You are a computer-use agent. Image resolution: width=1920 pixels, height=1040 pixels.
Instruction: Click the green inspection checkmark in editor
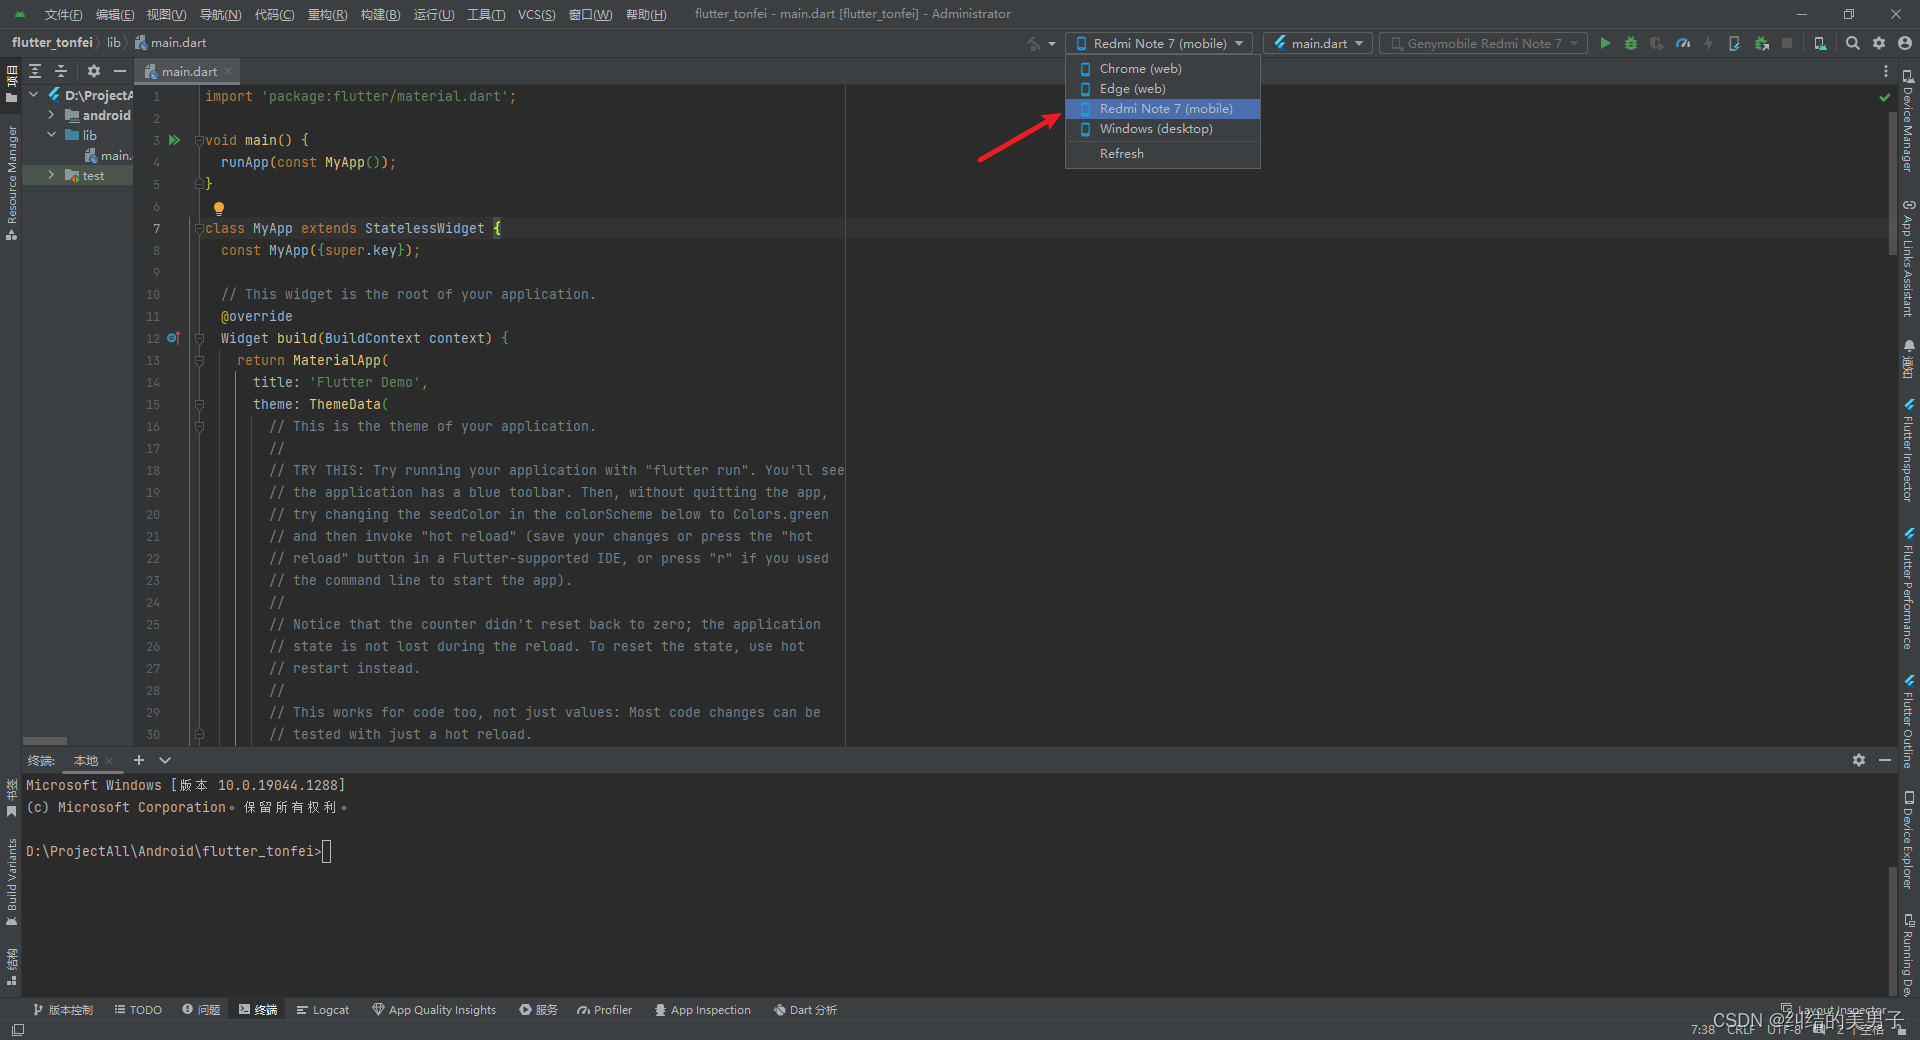point(1885,97)
